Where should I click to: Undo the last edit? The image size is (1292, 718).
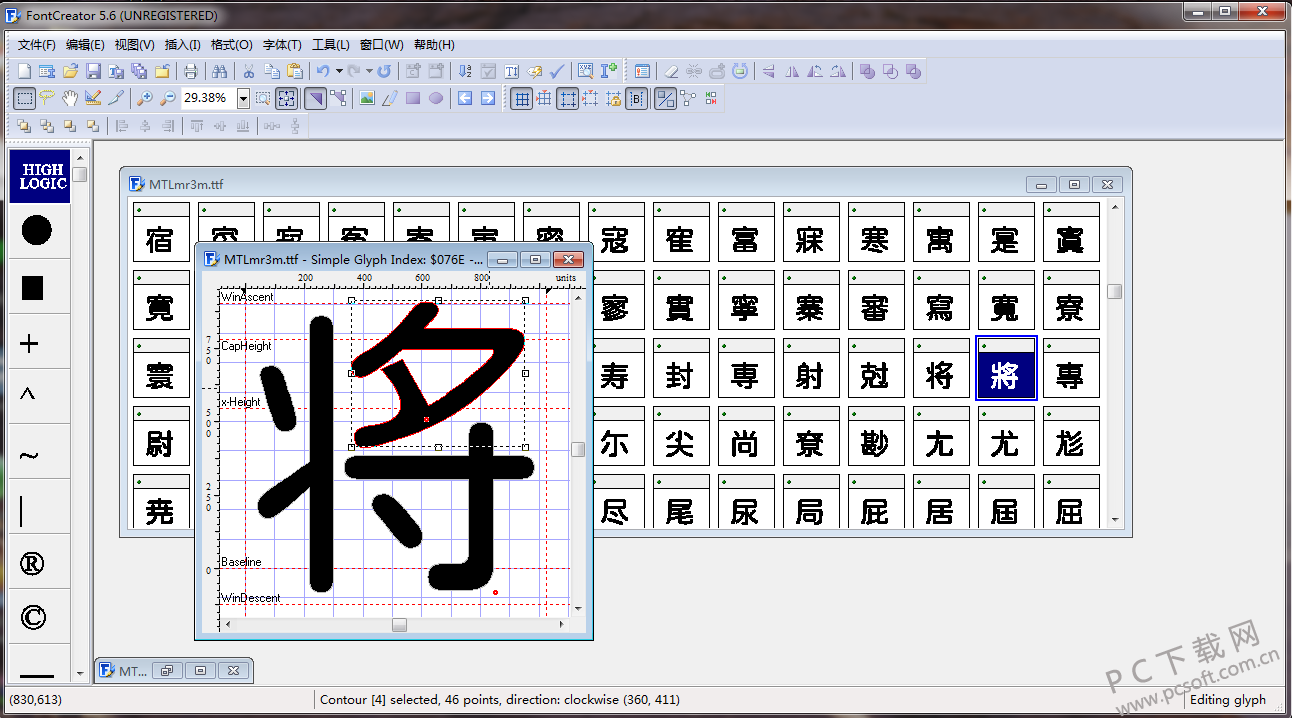[x=323, y=71]
